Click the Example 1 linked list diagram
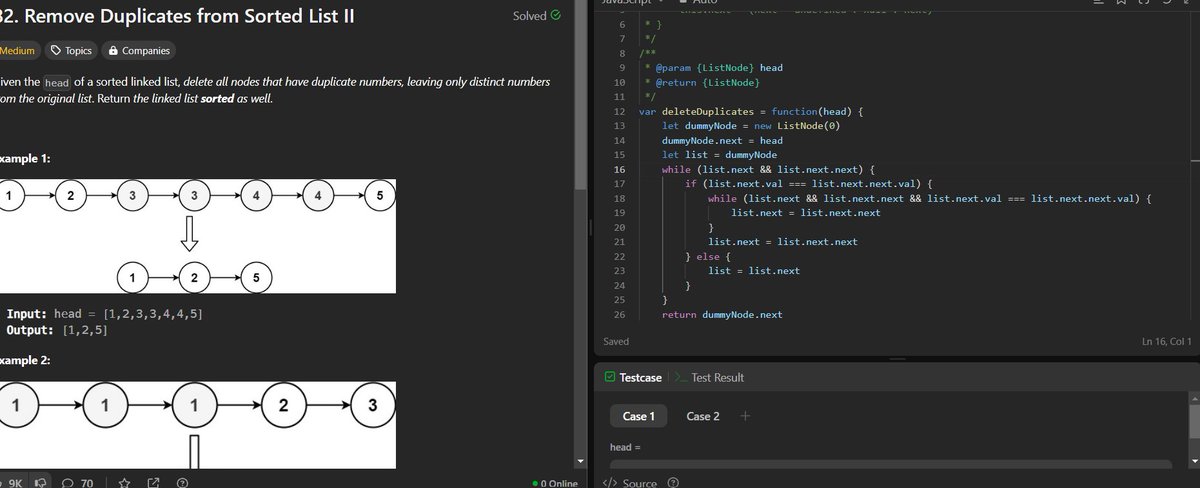 (198, 238)
